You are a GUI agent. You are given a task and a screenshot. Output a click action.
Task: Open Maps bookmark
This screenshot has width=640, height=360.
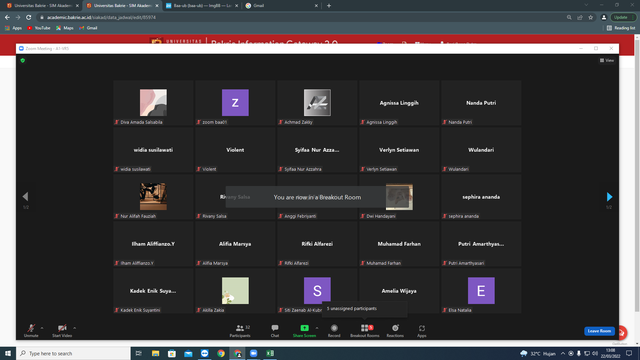[65, 28]
